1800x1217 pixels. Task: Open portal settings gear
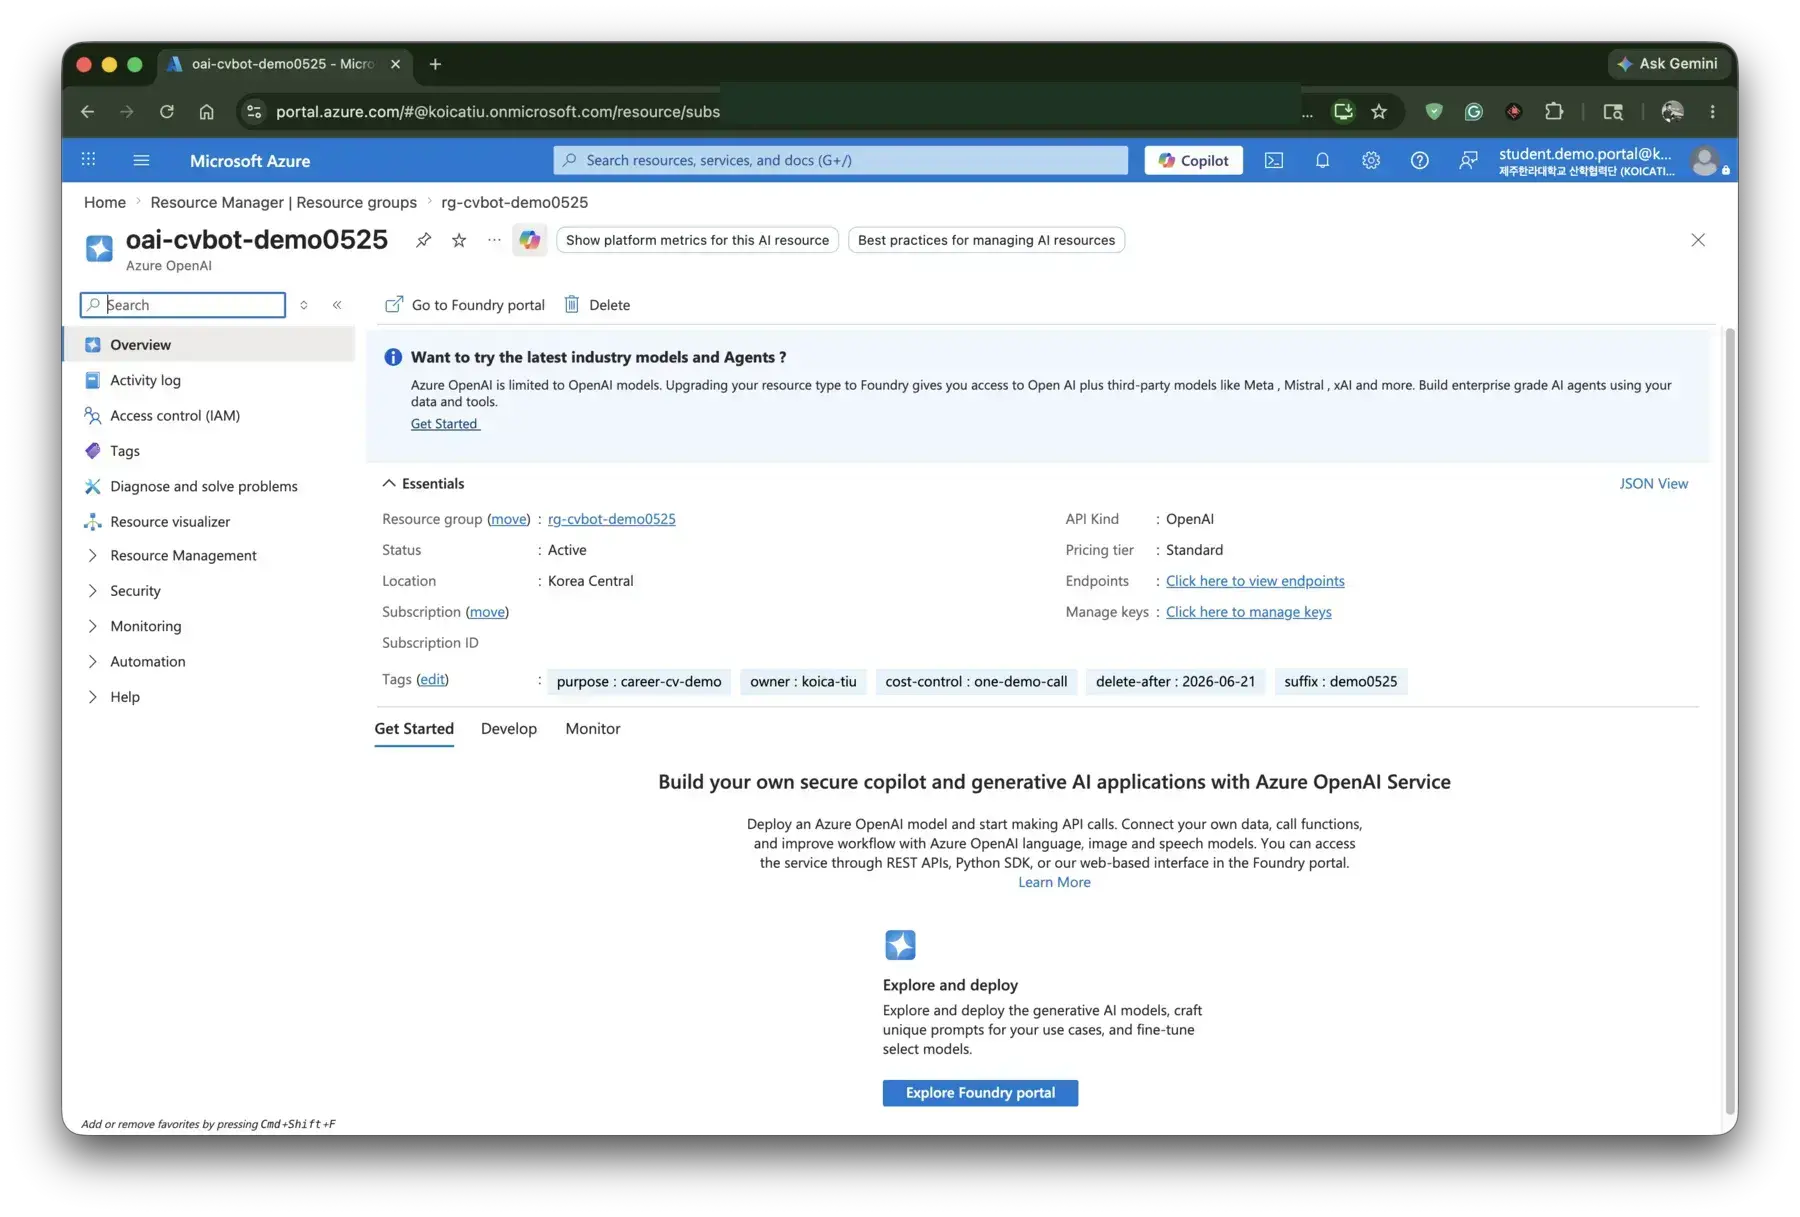coord(1370,160)
